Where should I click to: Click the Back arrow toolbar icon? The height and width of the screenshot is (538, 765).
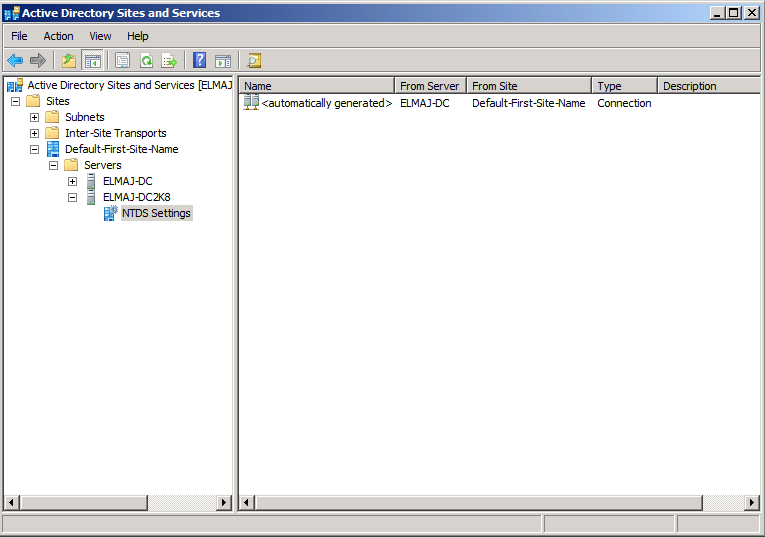click(x=15, y=61)
